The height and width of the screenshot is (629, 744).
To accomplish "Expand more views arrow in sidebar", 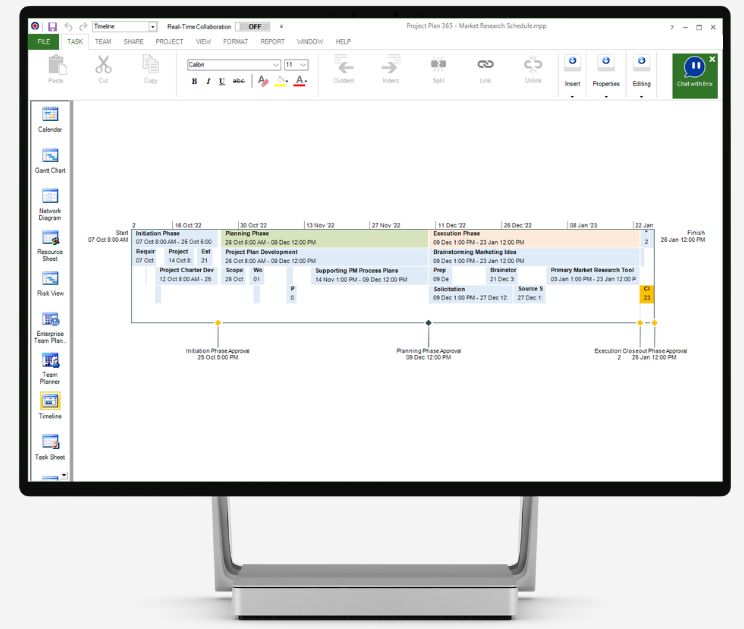I will [64, 475].
